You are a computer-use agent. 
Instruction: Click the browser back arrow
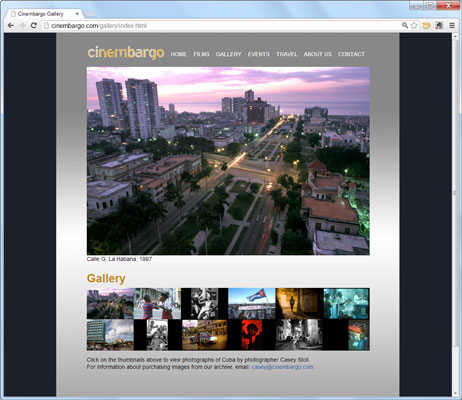point(11,26)
